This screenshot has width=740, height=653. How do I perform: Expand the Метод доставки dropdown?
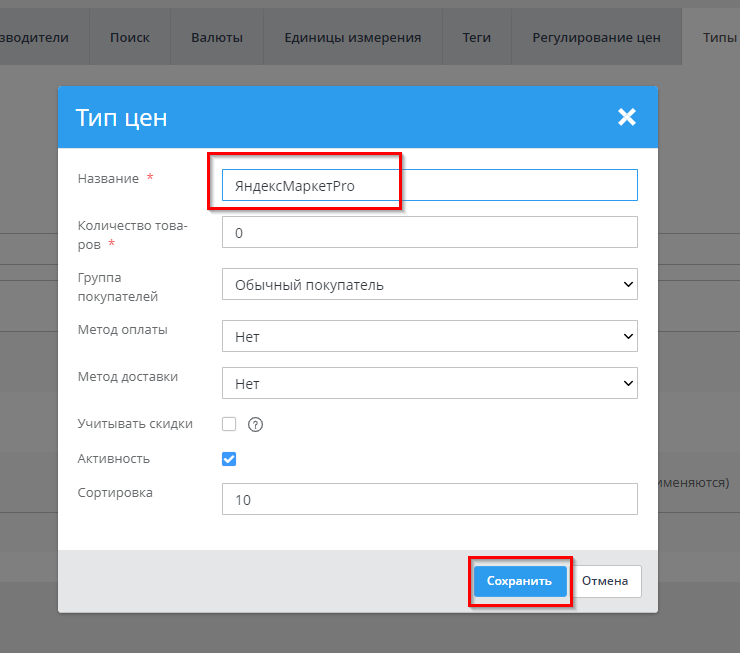coord(429,383)
